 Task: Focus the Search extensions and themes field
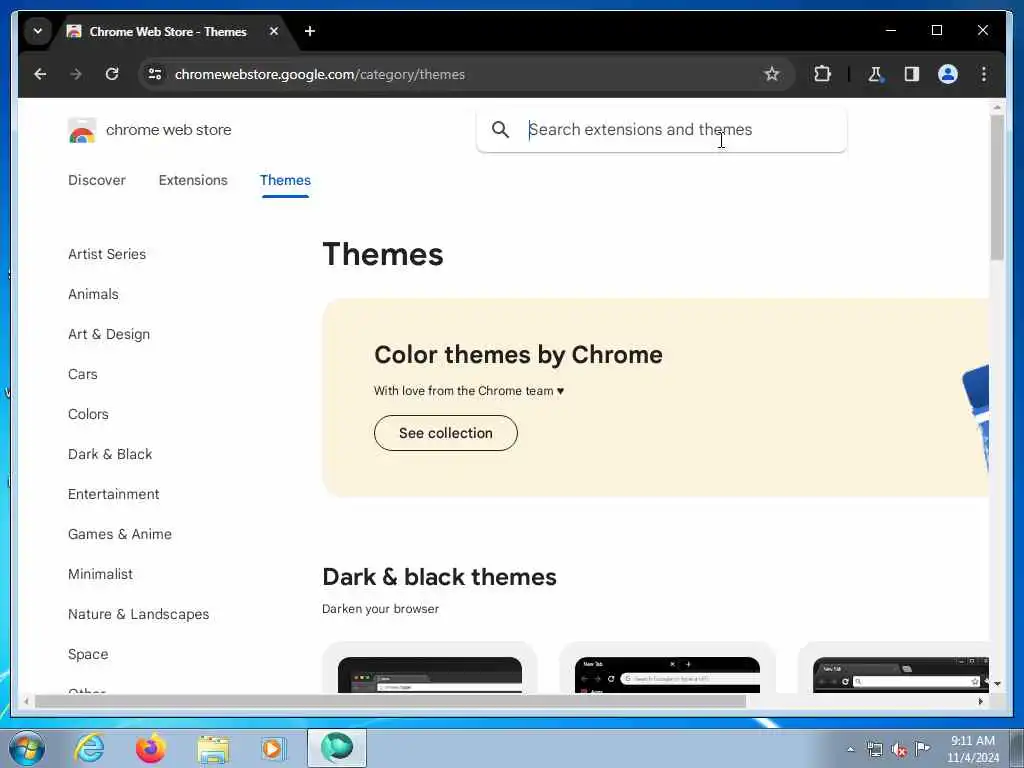click(x=662, y=130)
